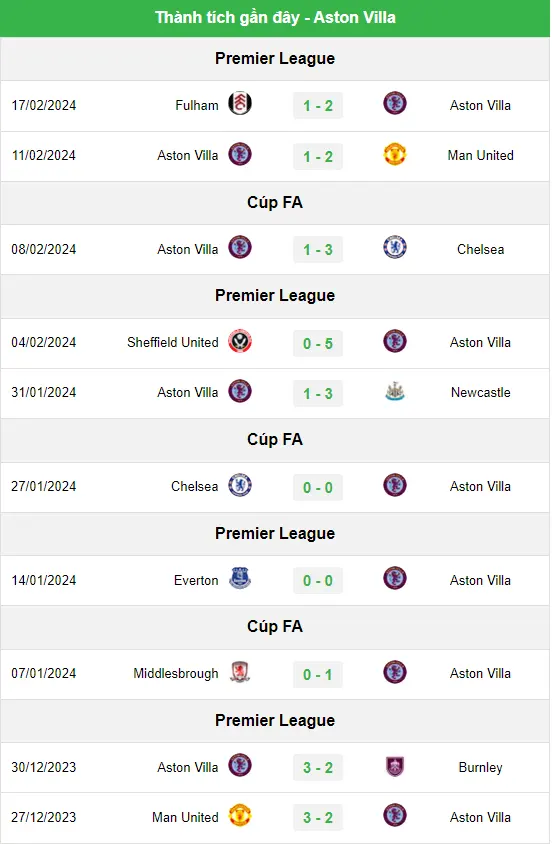Select the 3 - 2 score against Burnley
The image size is (552, 844).
pos(318,768)
